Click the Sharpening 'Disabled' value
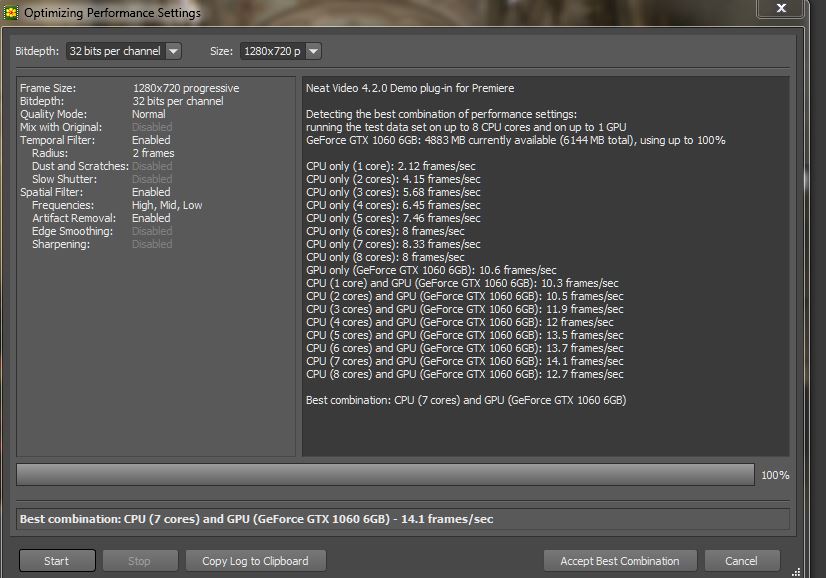Viewport: 826px width, 578px height. [x=152, y=244]
